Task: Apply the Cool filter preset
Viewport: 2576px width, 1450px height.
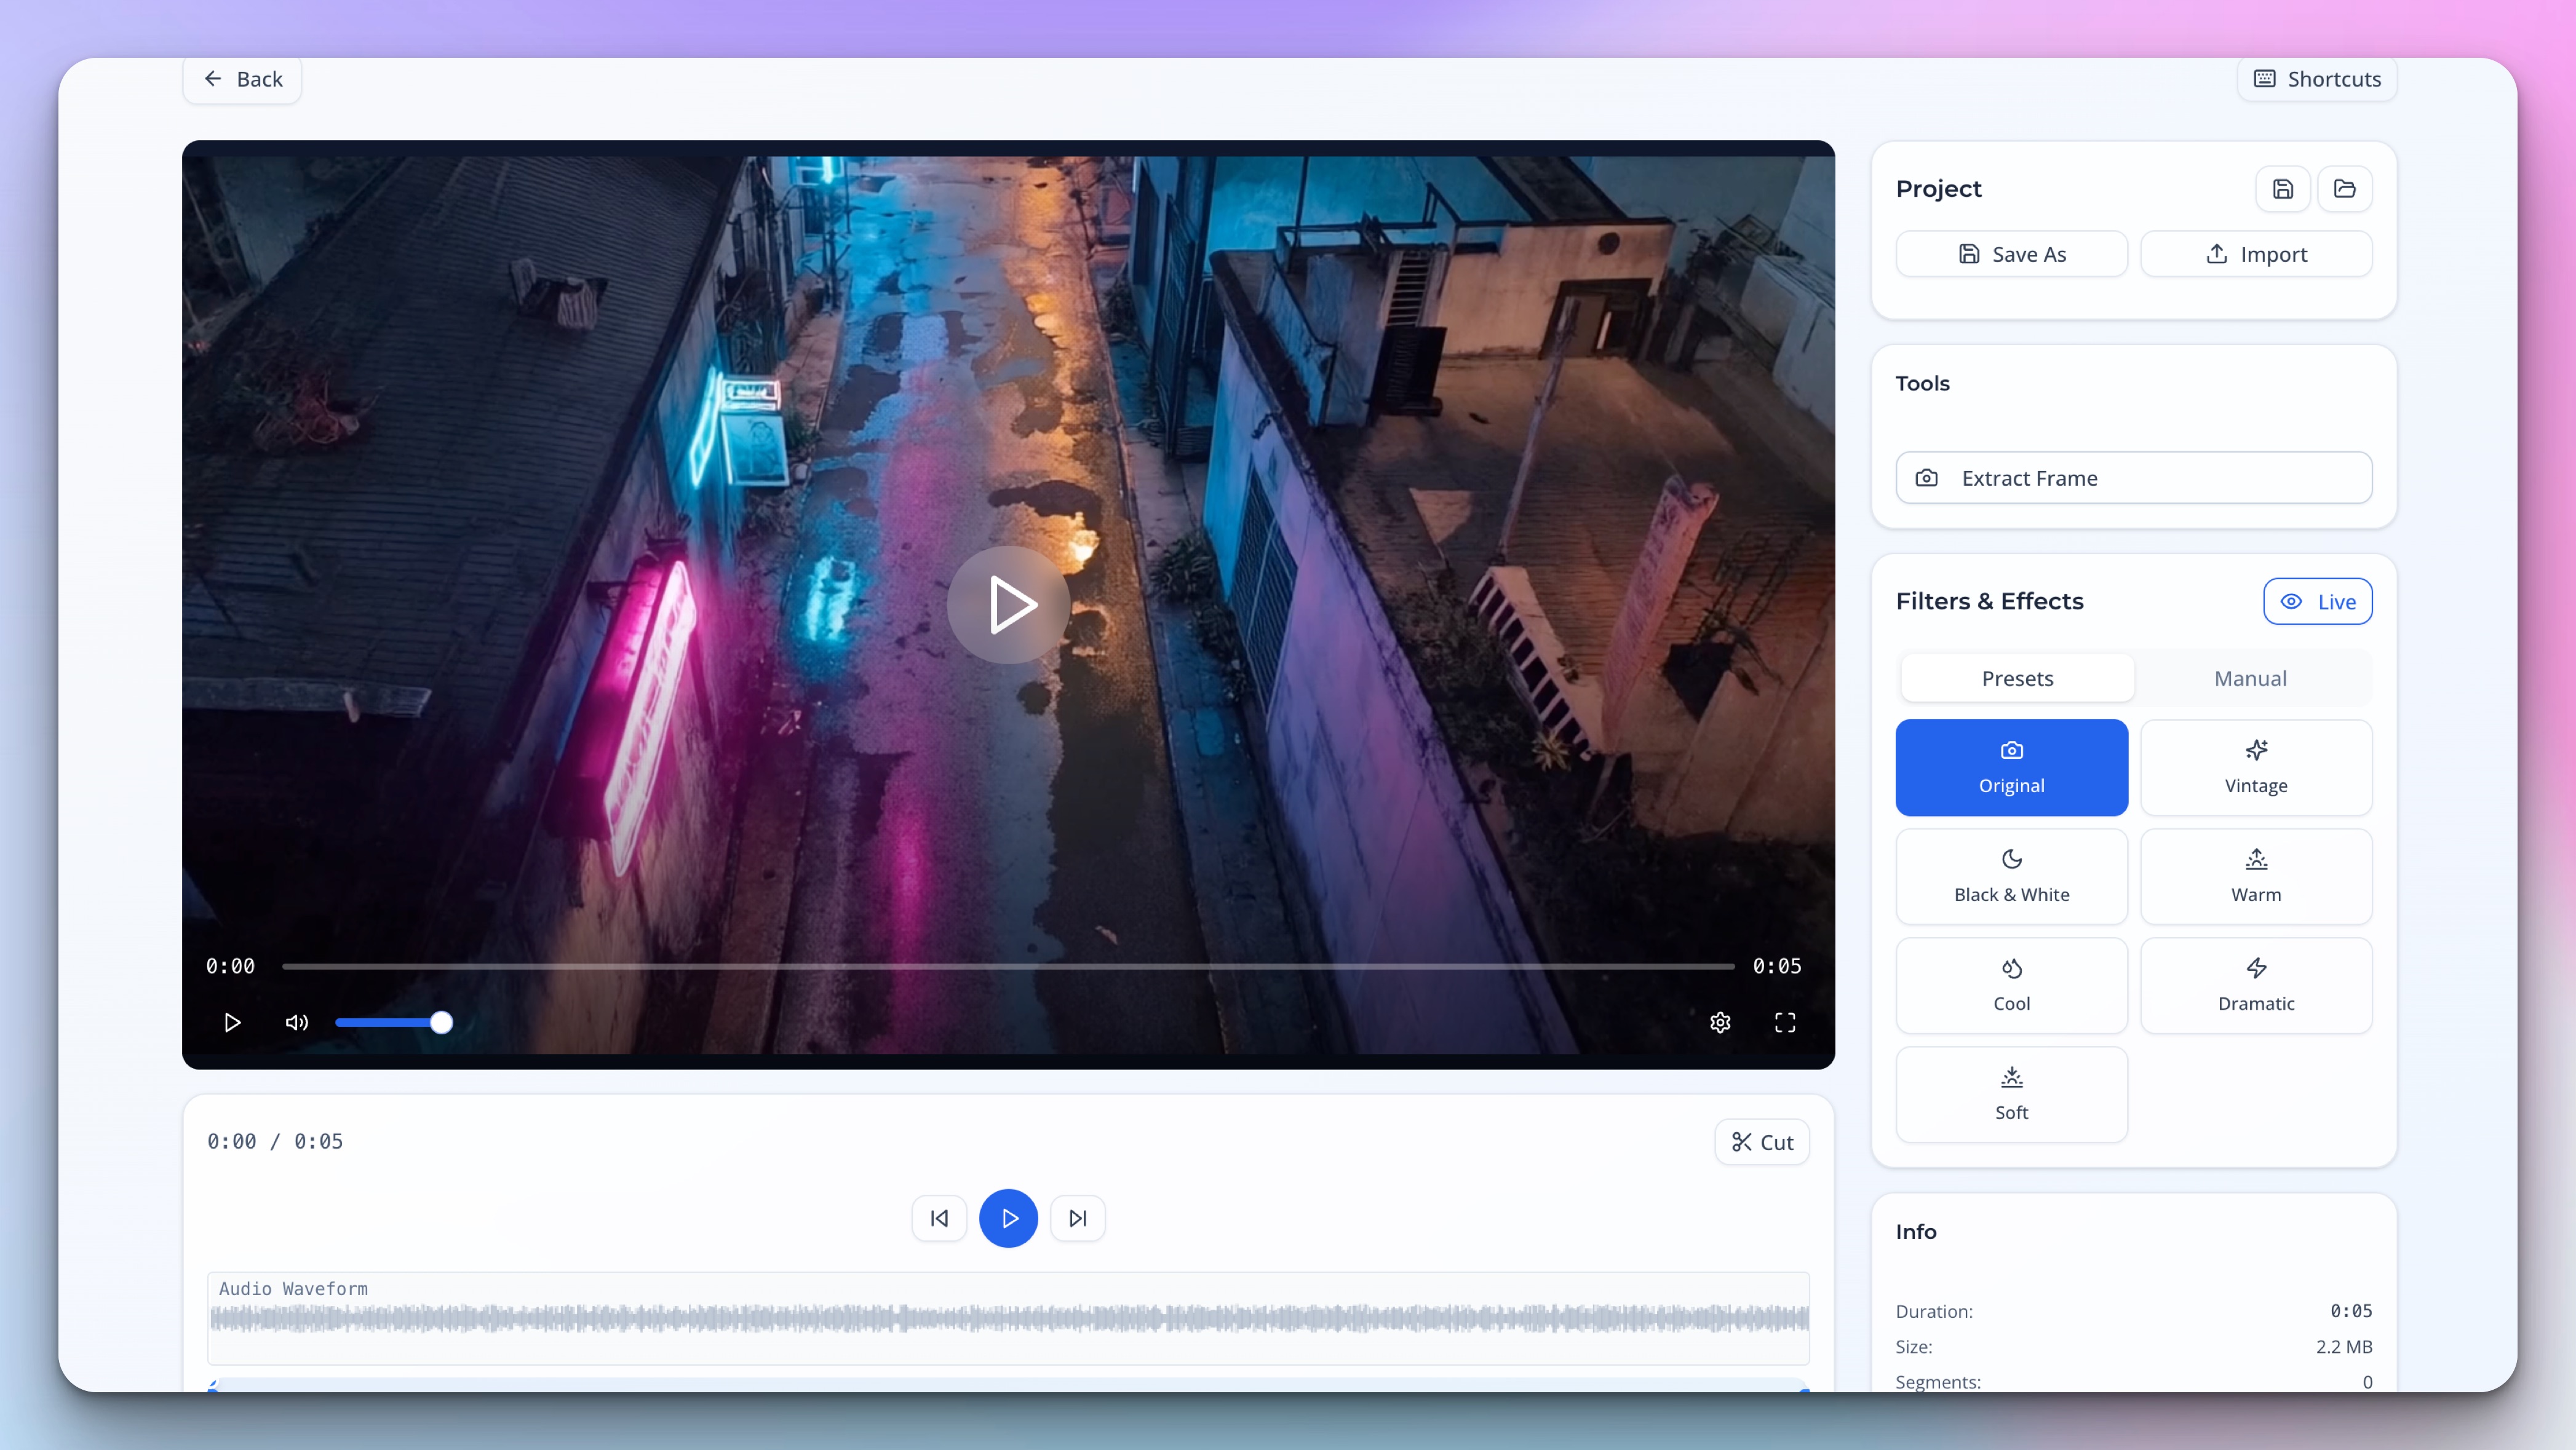Action: coord(2011,985)
